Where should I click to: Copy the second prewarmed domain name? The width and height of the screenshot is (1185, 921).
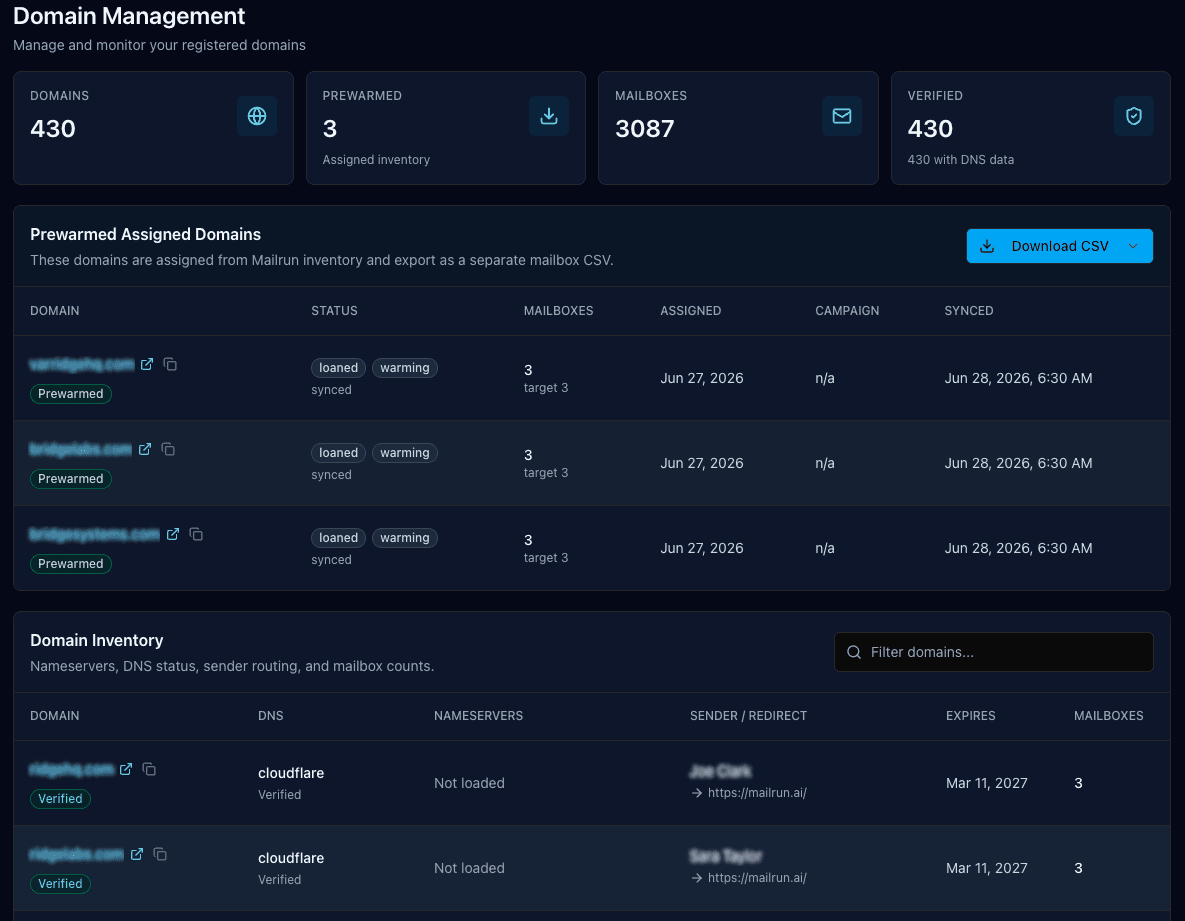coord(168,450)
